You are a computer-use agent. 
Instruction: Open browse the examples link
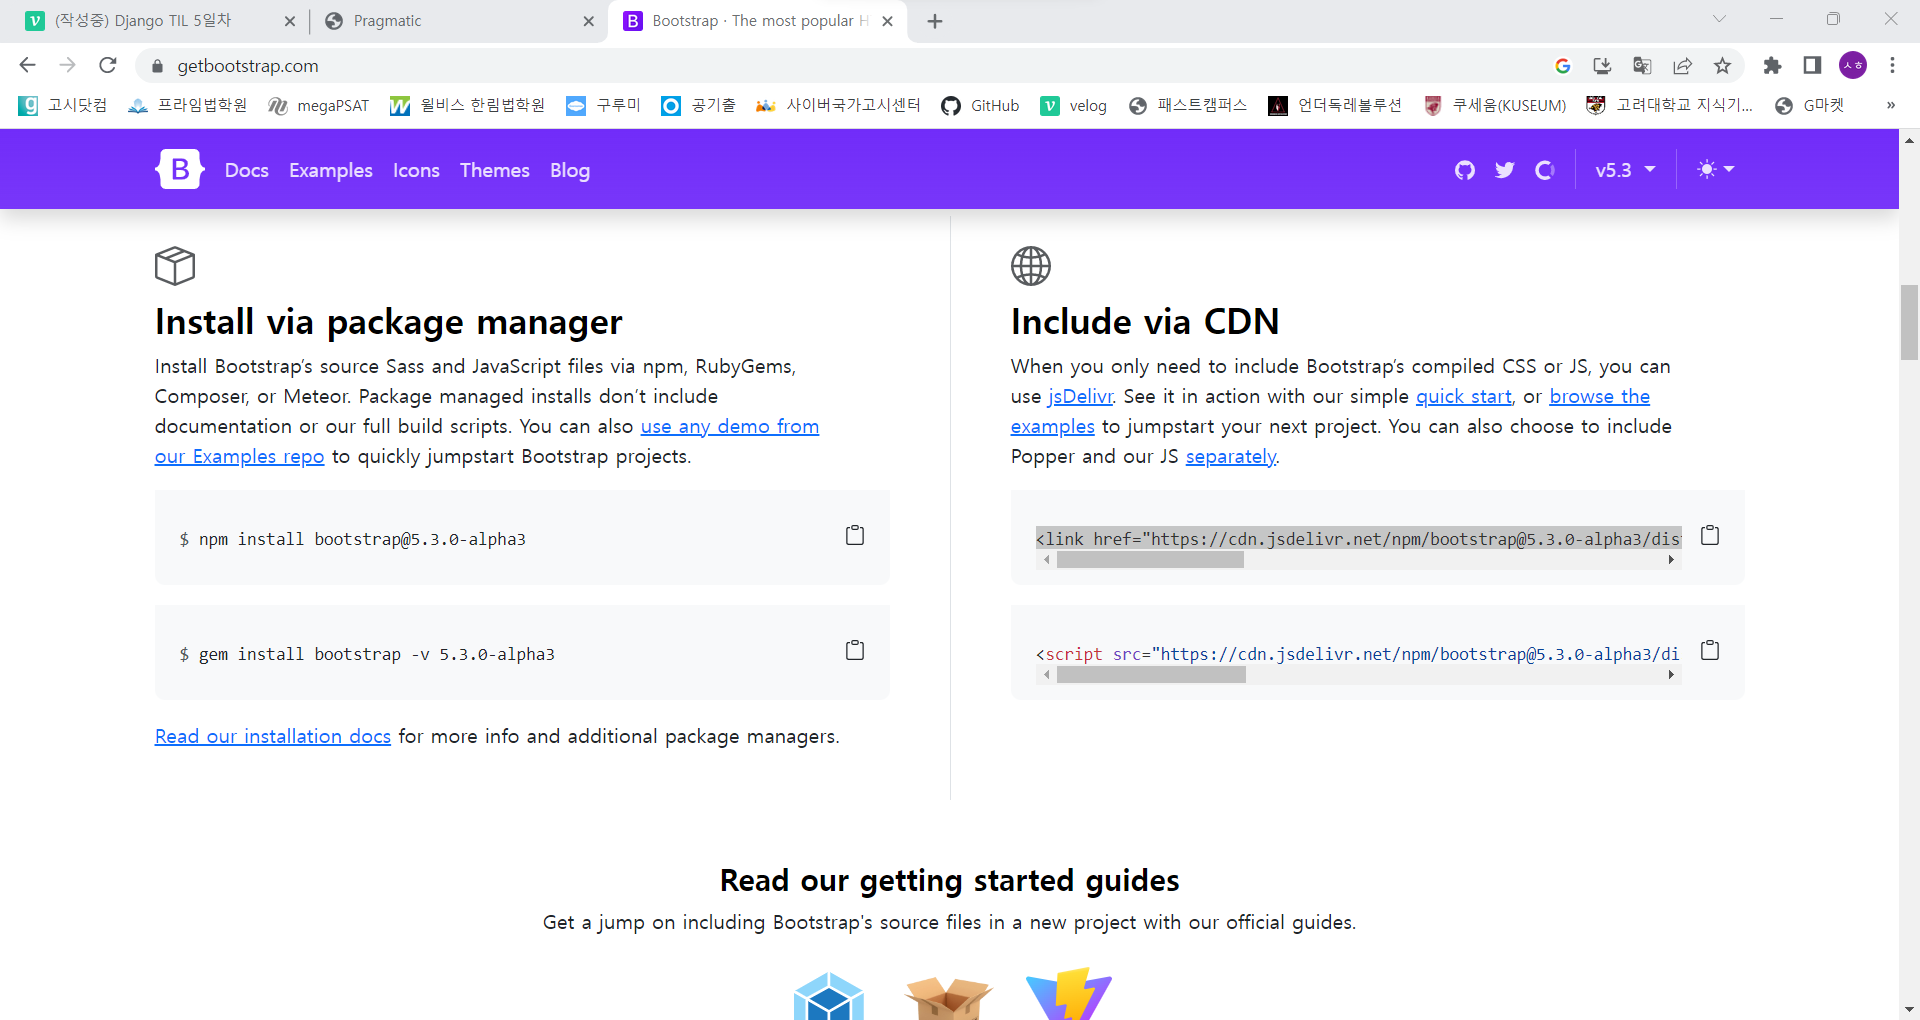(x=1599, y=396)
